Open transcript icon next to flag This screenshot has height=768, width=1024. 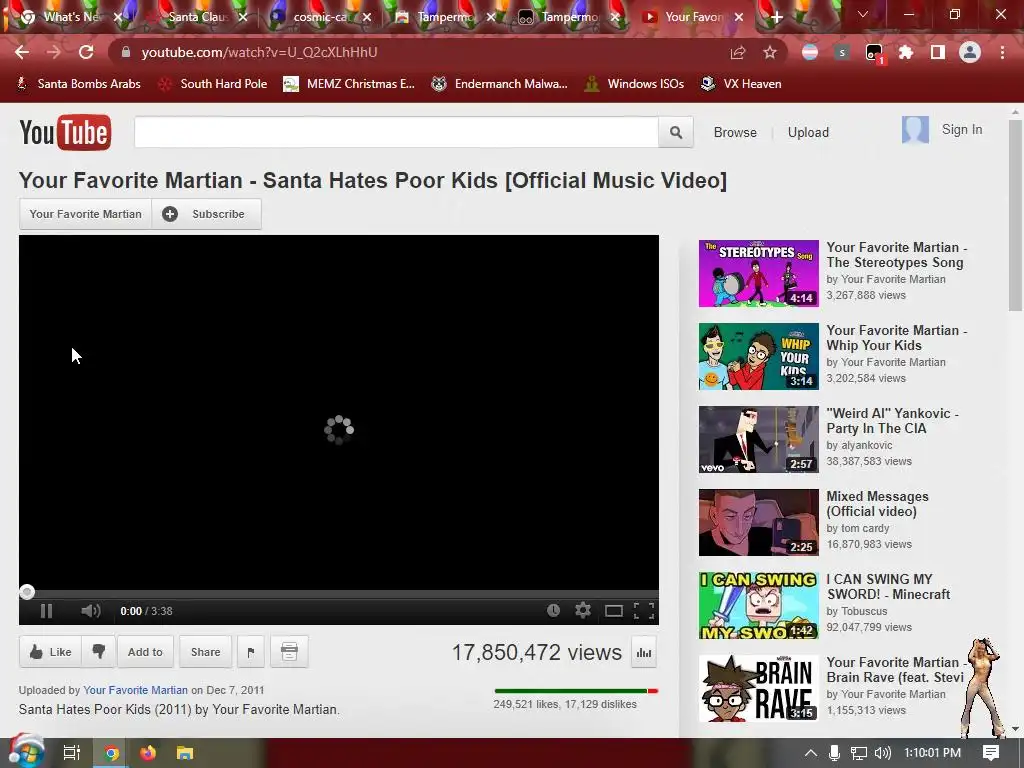[x=289, y=652]
